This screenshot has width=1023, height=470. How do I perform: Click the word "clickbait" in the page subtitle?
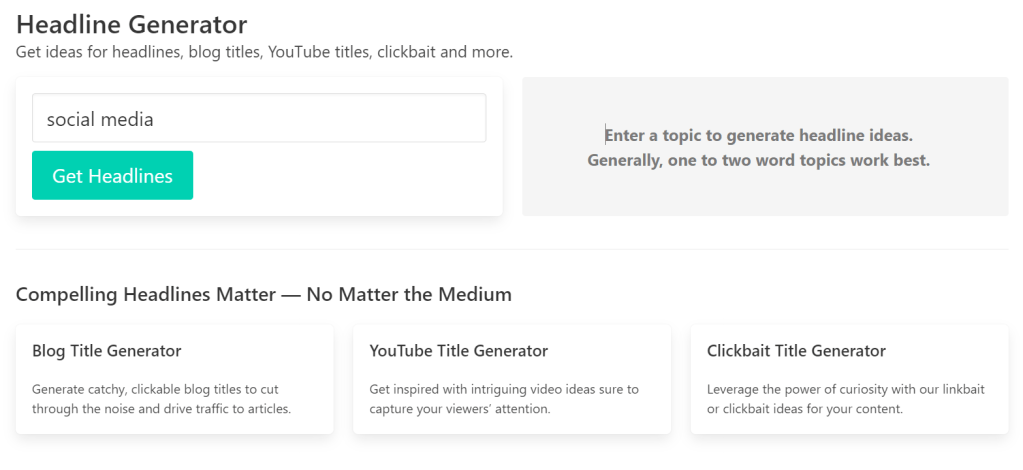411,52
